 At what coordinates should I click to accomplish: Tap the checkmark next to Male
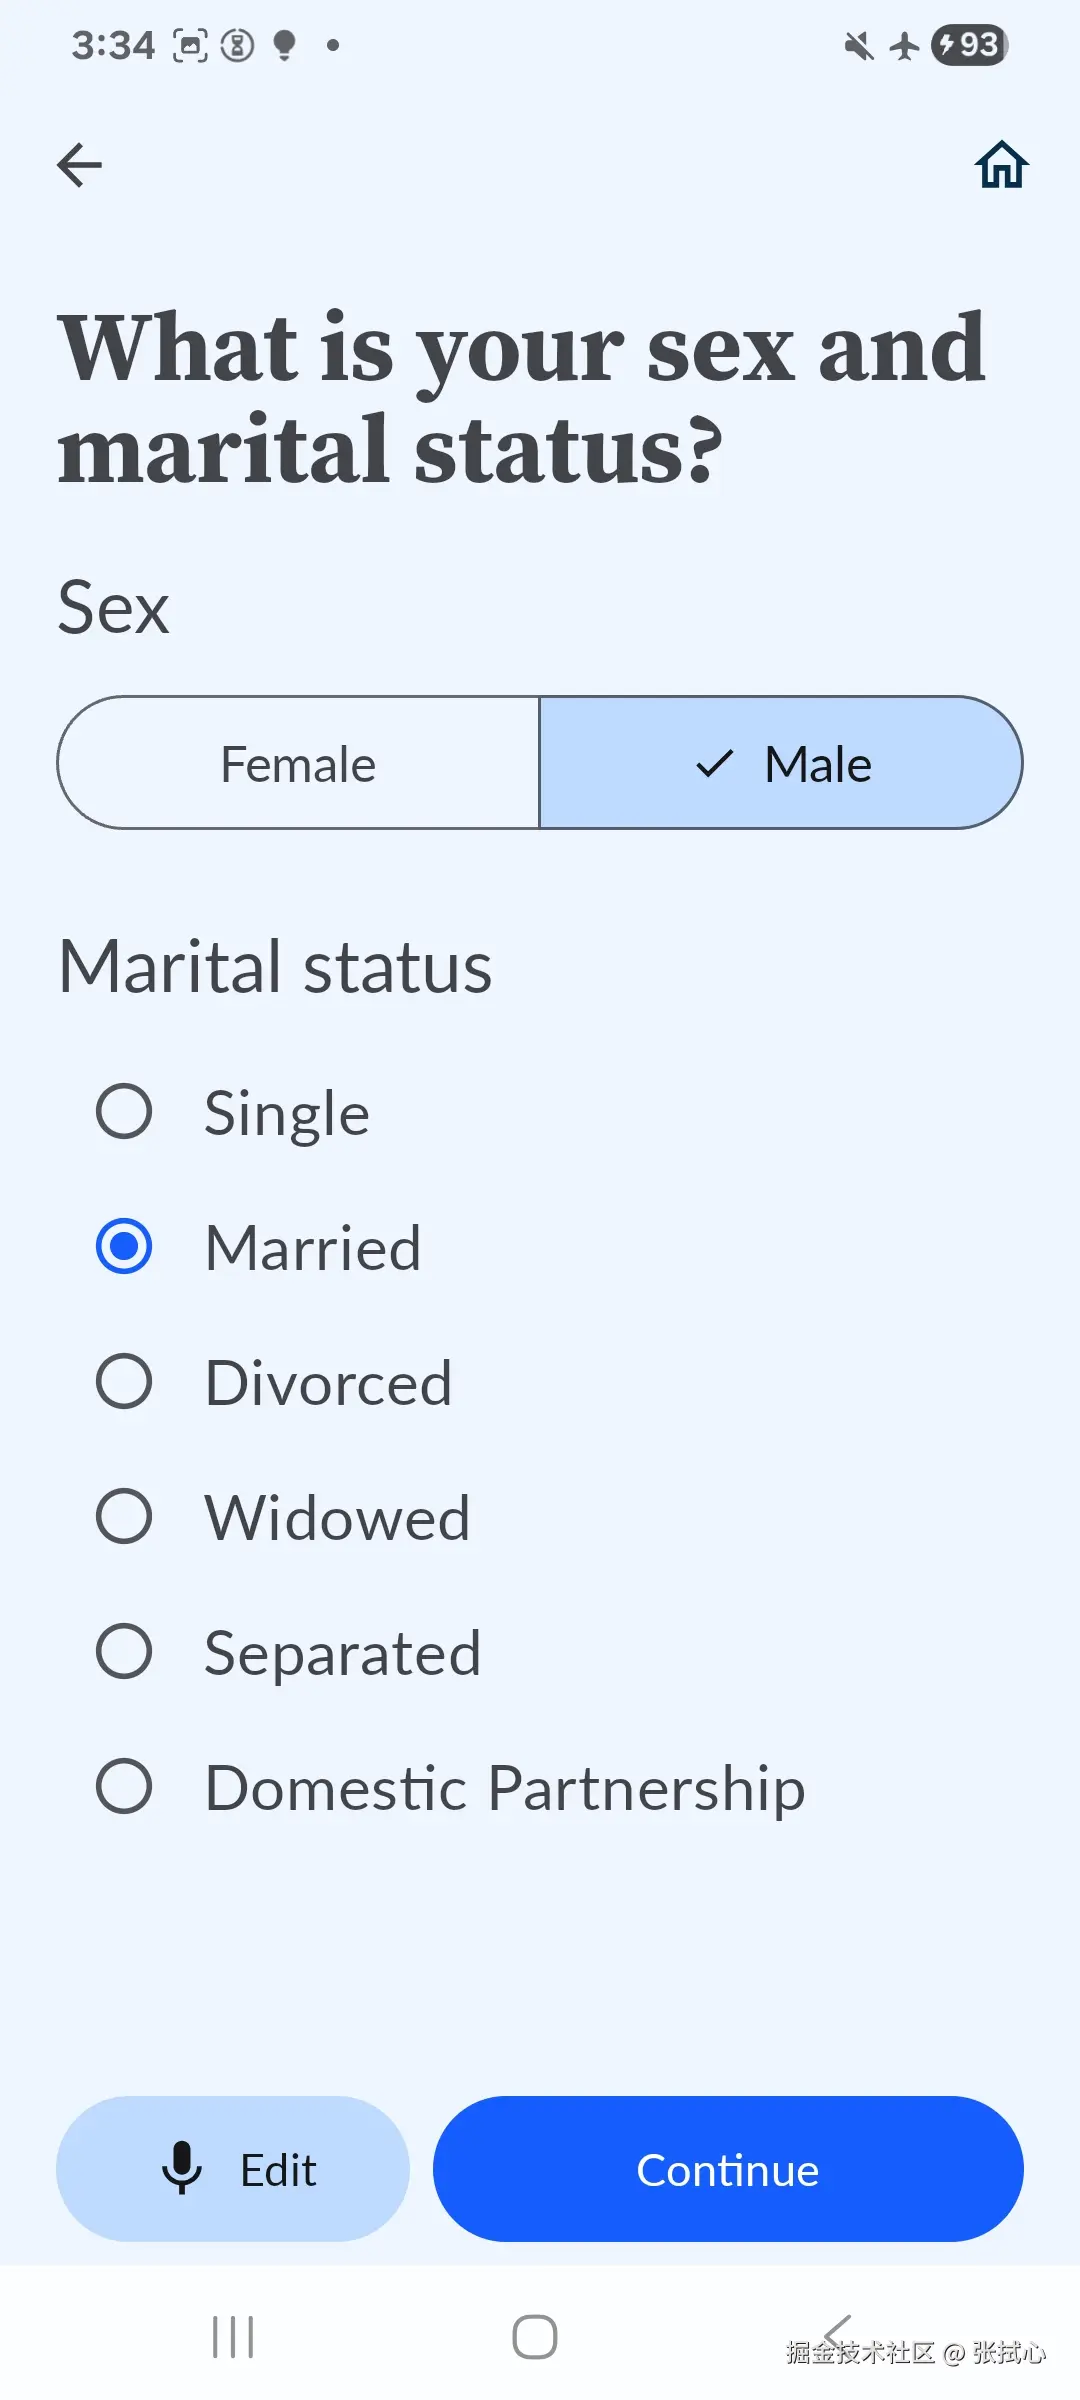(x=715, y=764)
